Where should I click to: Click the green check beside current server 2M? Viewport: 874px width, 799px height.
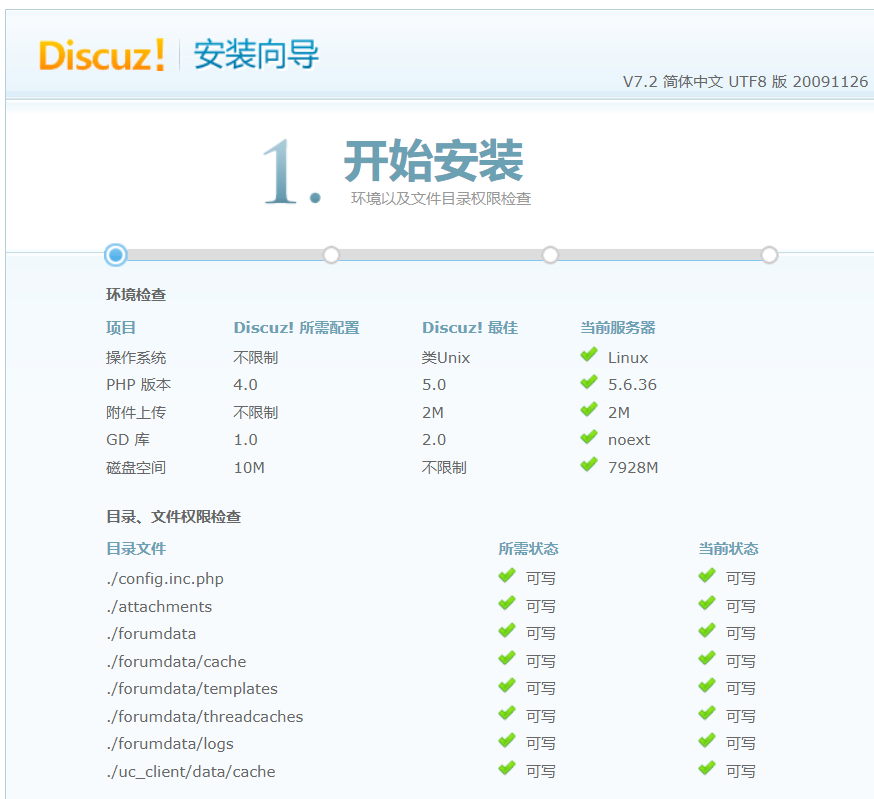click(589, 410)
